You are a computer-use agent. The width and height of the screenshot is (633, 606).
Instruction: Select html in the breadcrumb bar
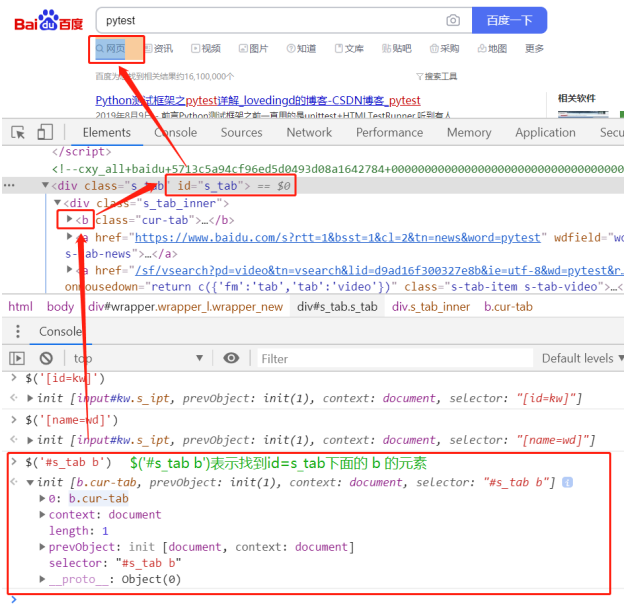point(20,307)
